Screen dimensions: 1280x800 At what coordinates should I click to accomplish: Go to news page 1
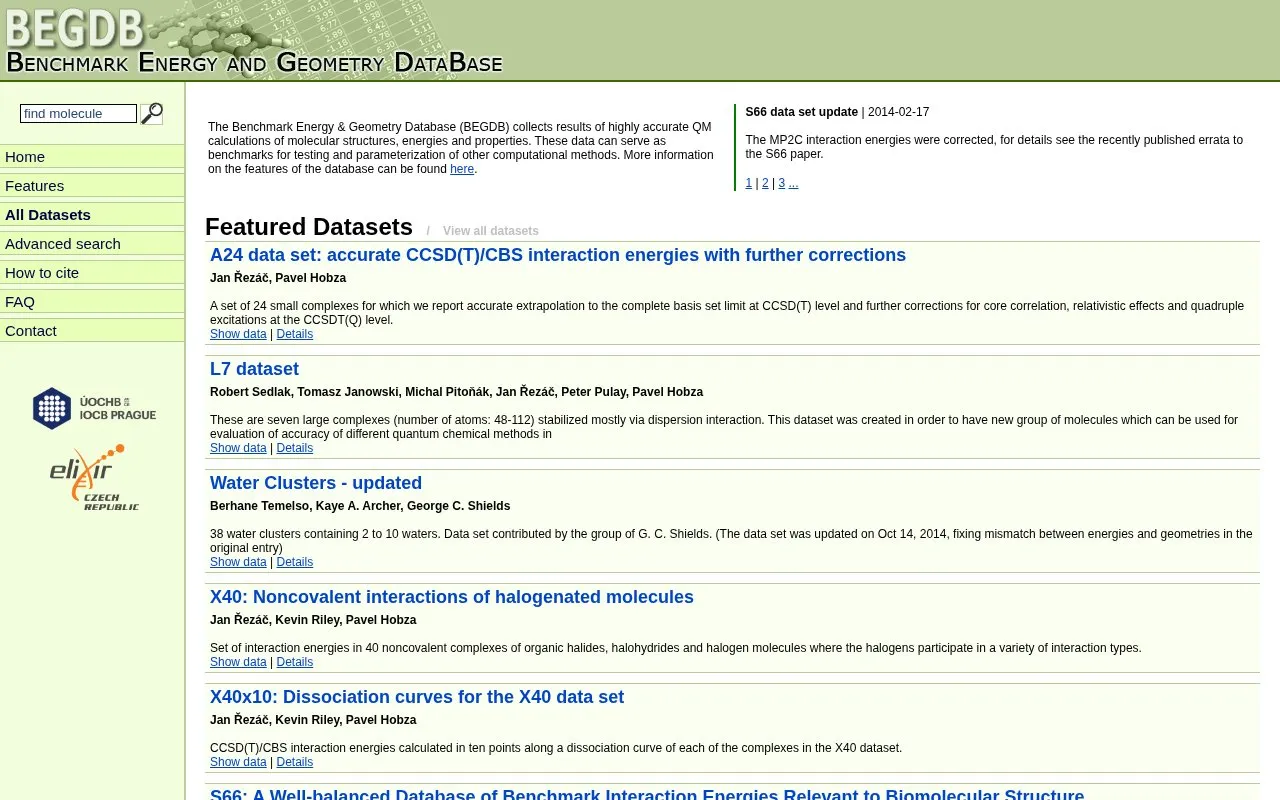[x=749, y=183]
